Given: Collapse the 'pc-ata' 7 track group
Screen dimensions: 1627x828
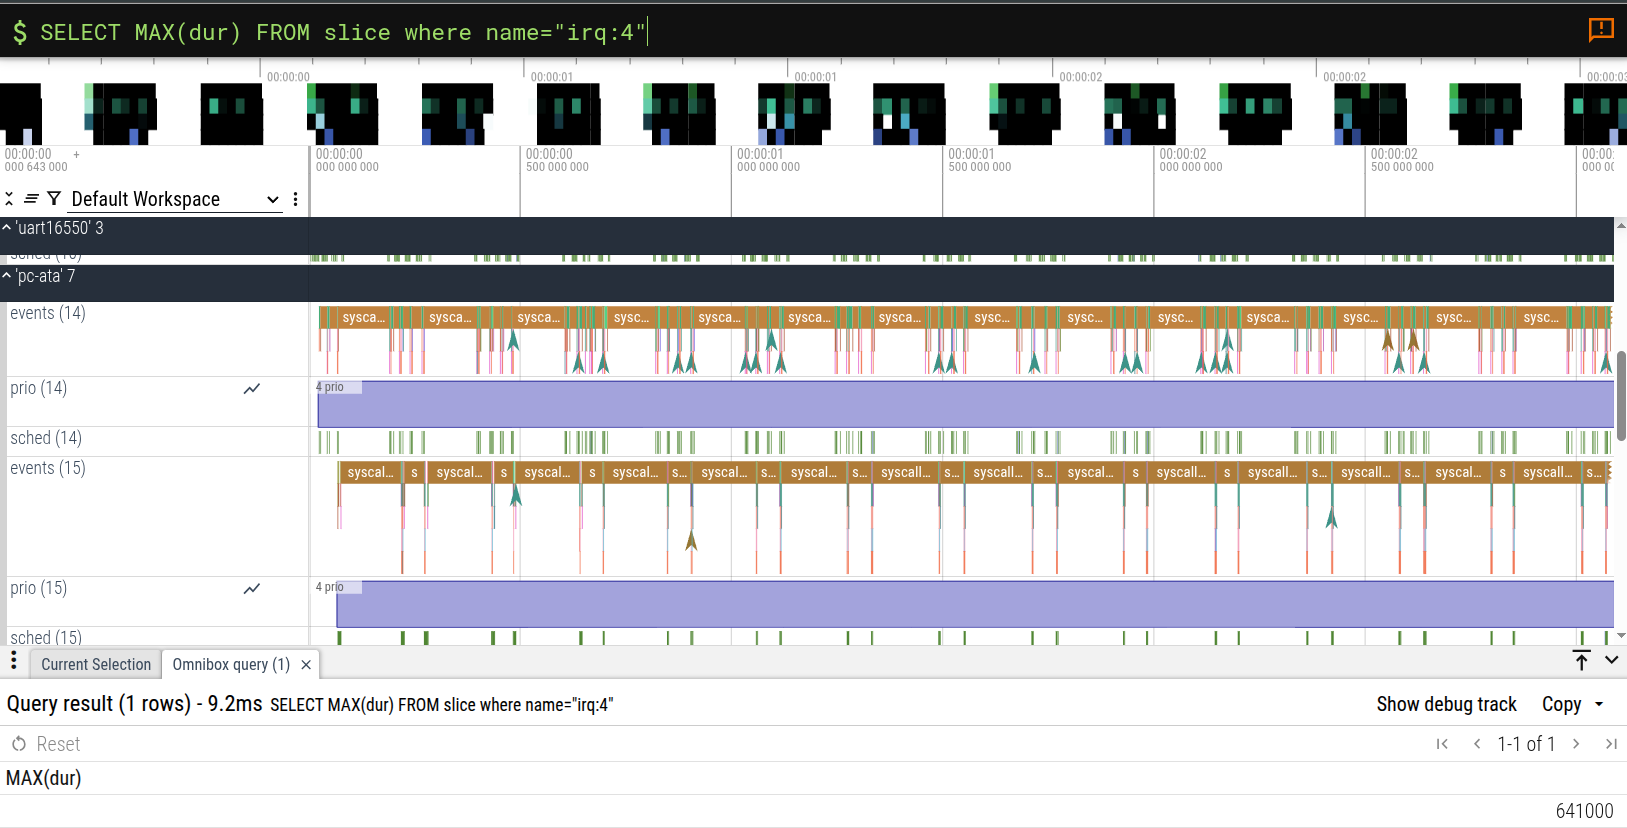Looking at the screenshot, I should (6, 276).
